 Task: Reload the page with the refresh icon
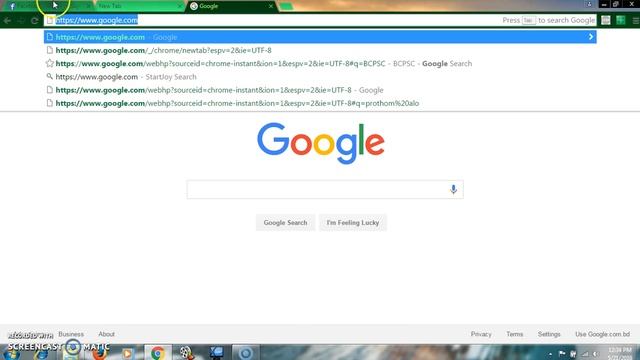click(x=35, y=20)
